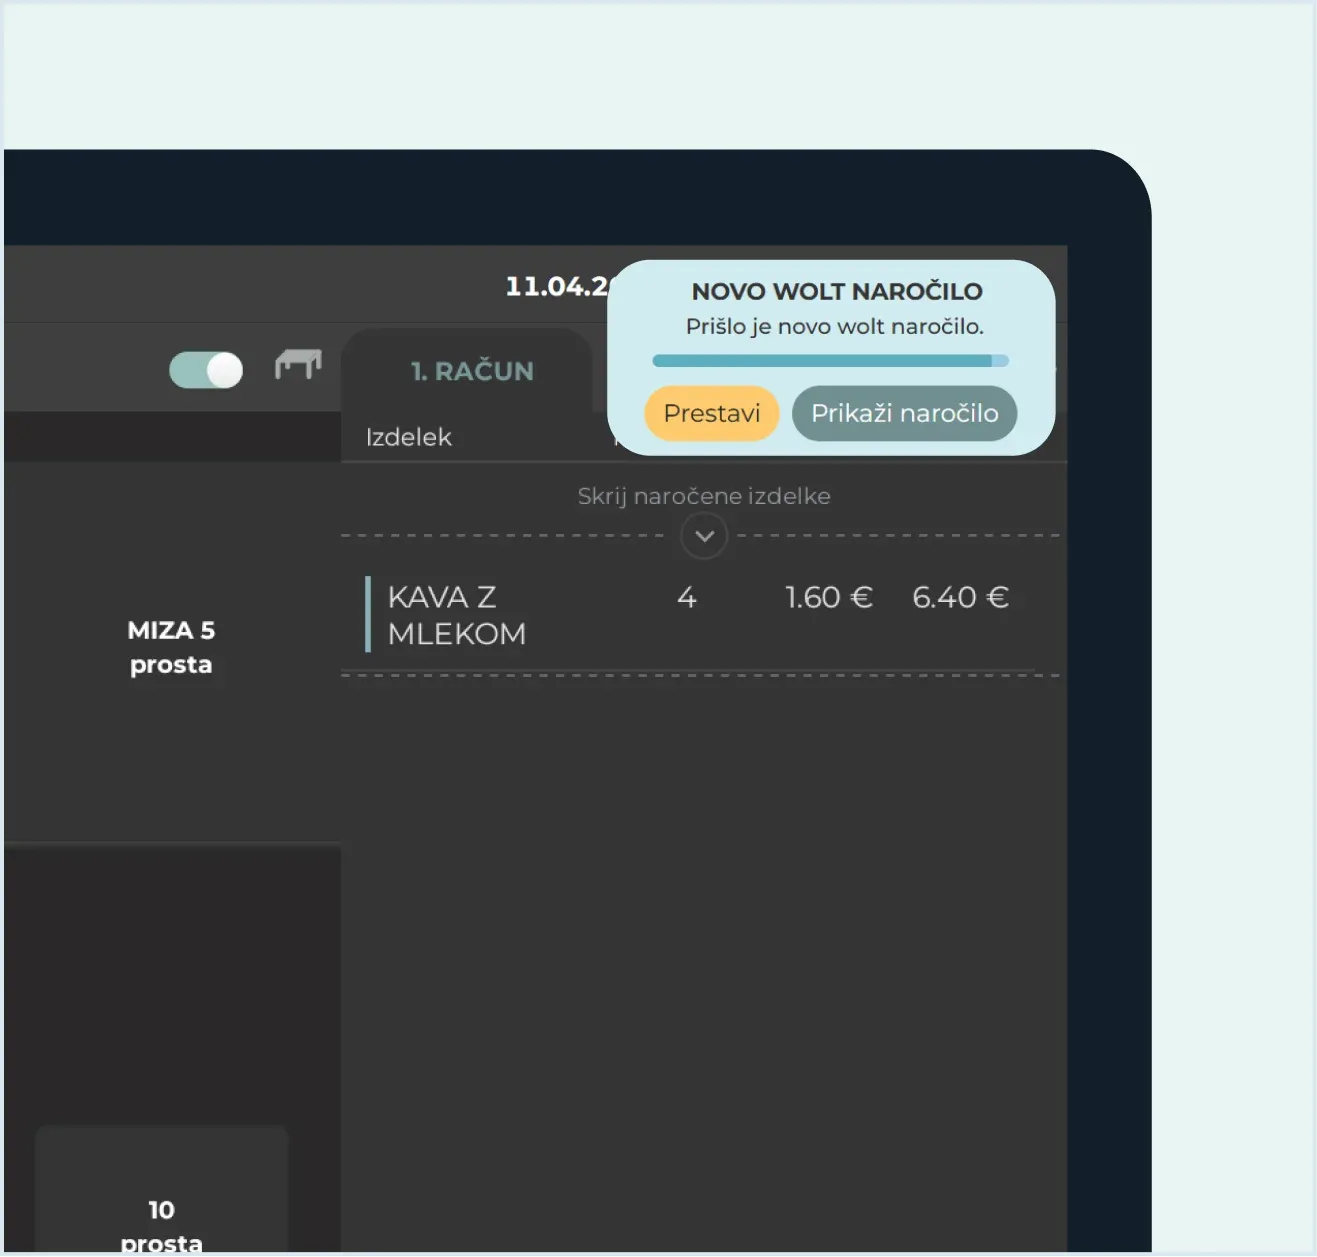Select the KAVA Z MLEKOM item row

(699, 614)
